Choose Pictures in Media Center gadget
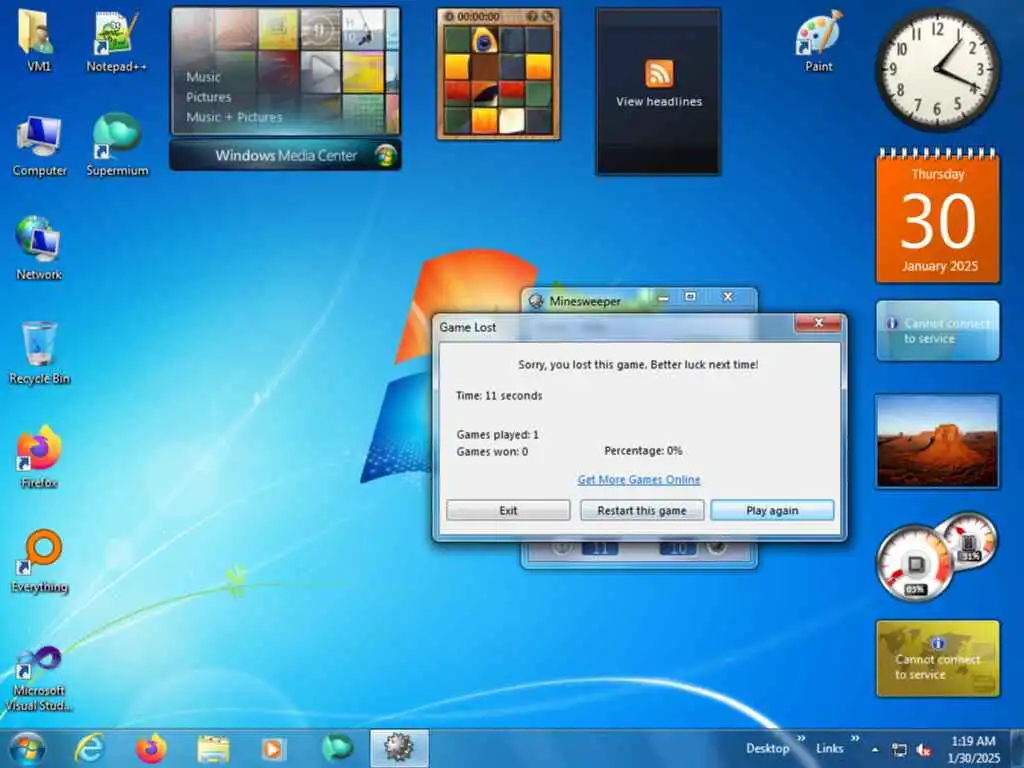Viewport: 1024px width, 768px height. pyautogui.click(x=208, y=97)
